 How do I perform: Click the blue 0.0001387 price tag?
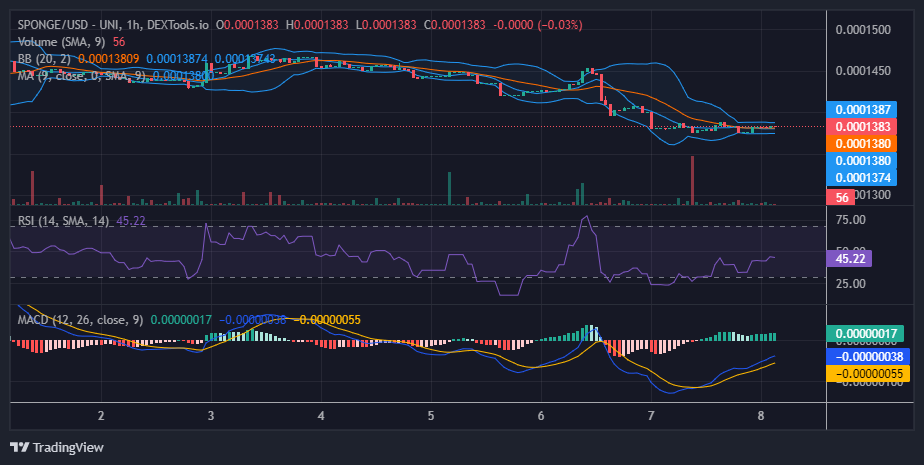(x=862, y=109)
